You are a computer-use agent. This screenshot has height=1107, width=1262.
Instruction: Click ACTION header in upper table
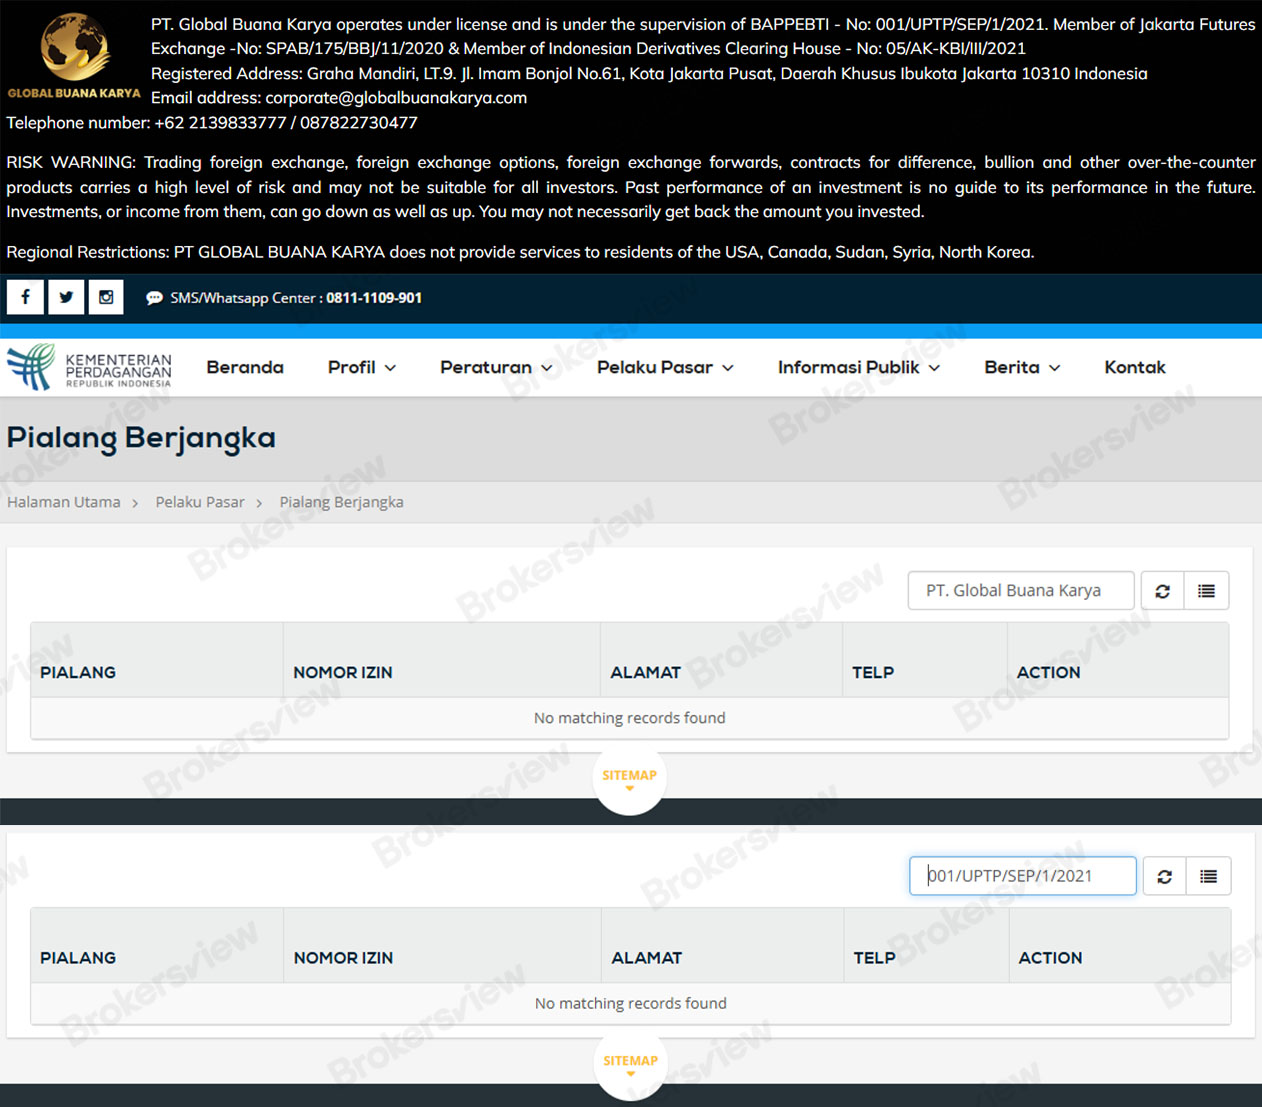pos(1118,660)
